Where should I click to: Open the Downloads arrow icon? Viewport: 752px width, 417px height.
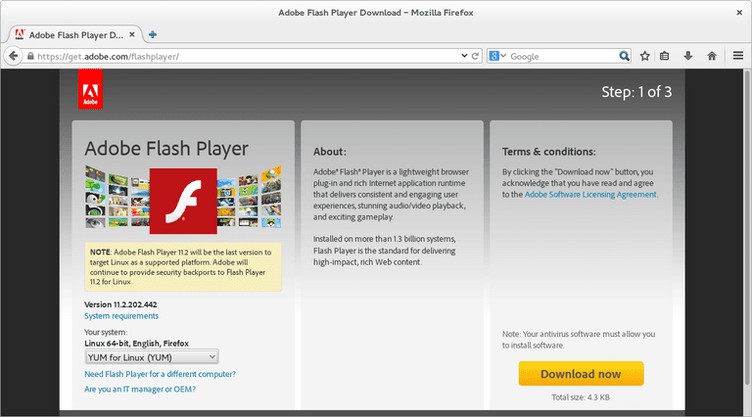click(688, 56)
